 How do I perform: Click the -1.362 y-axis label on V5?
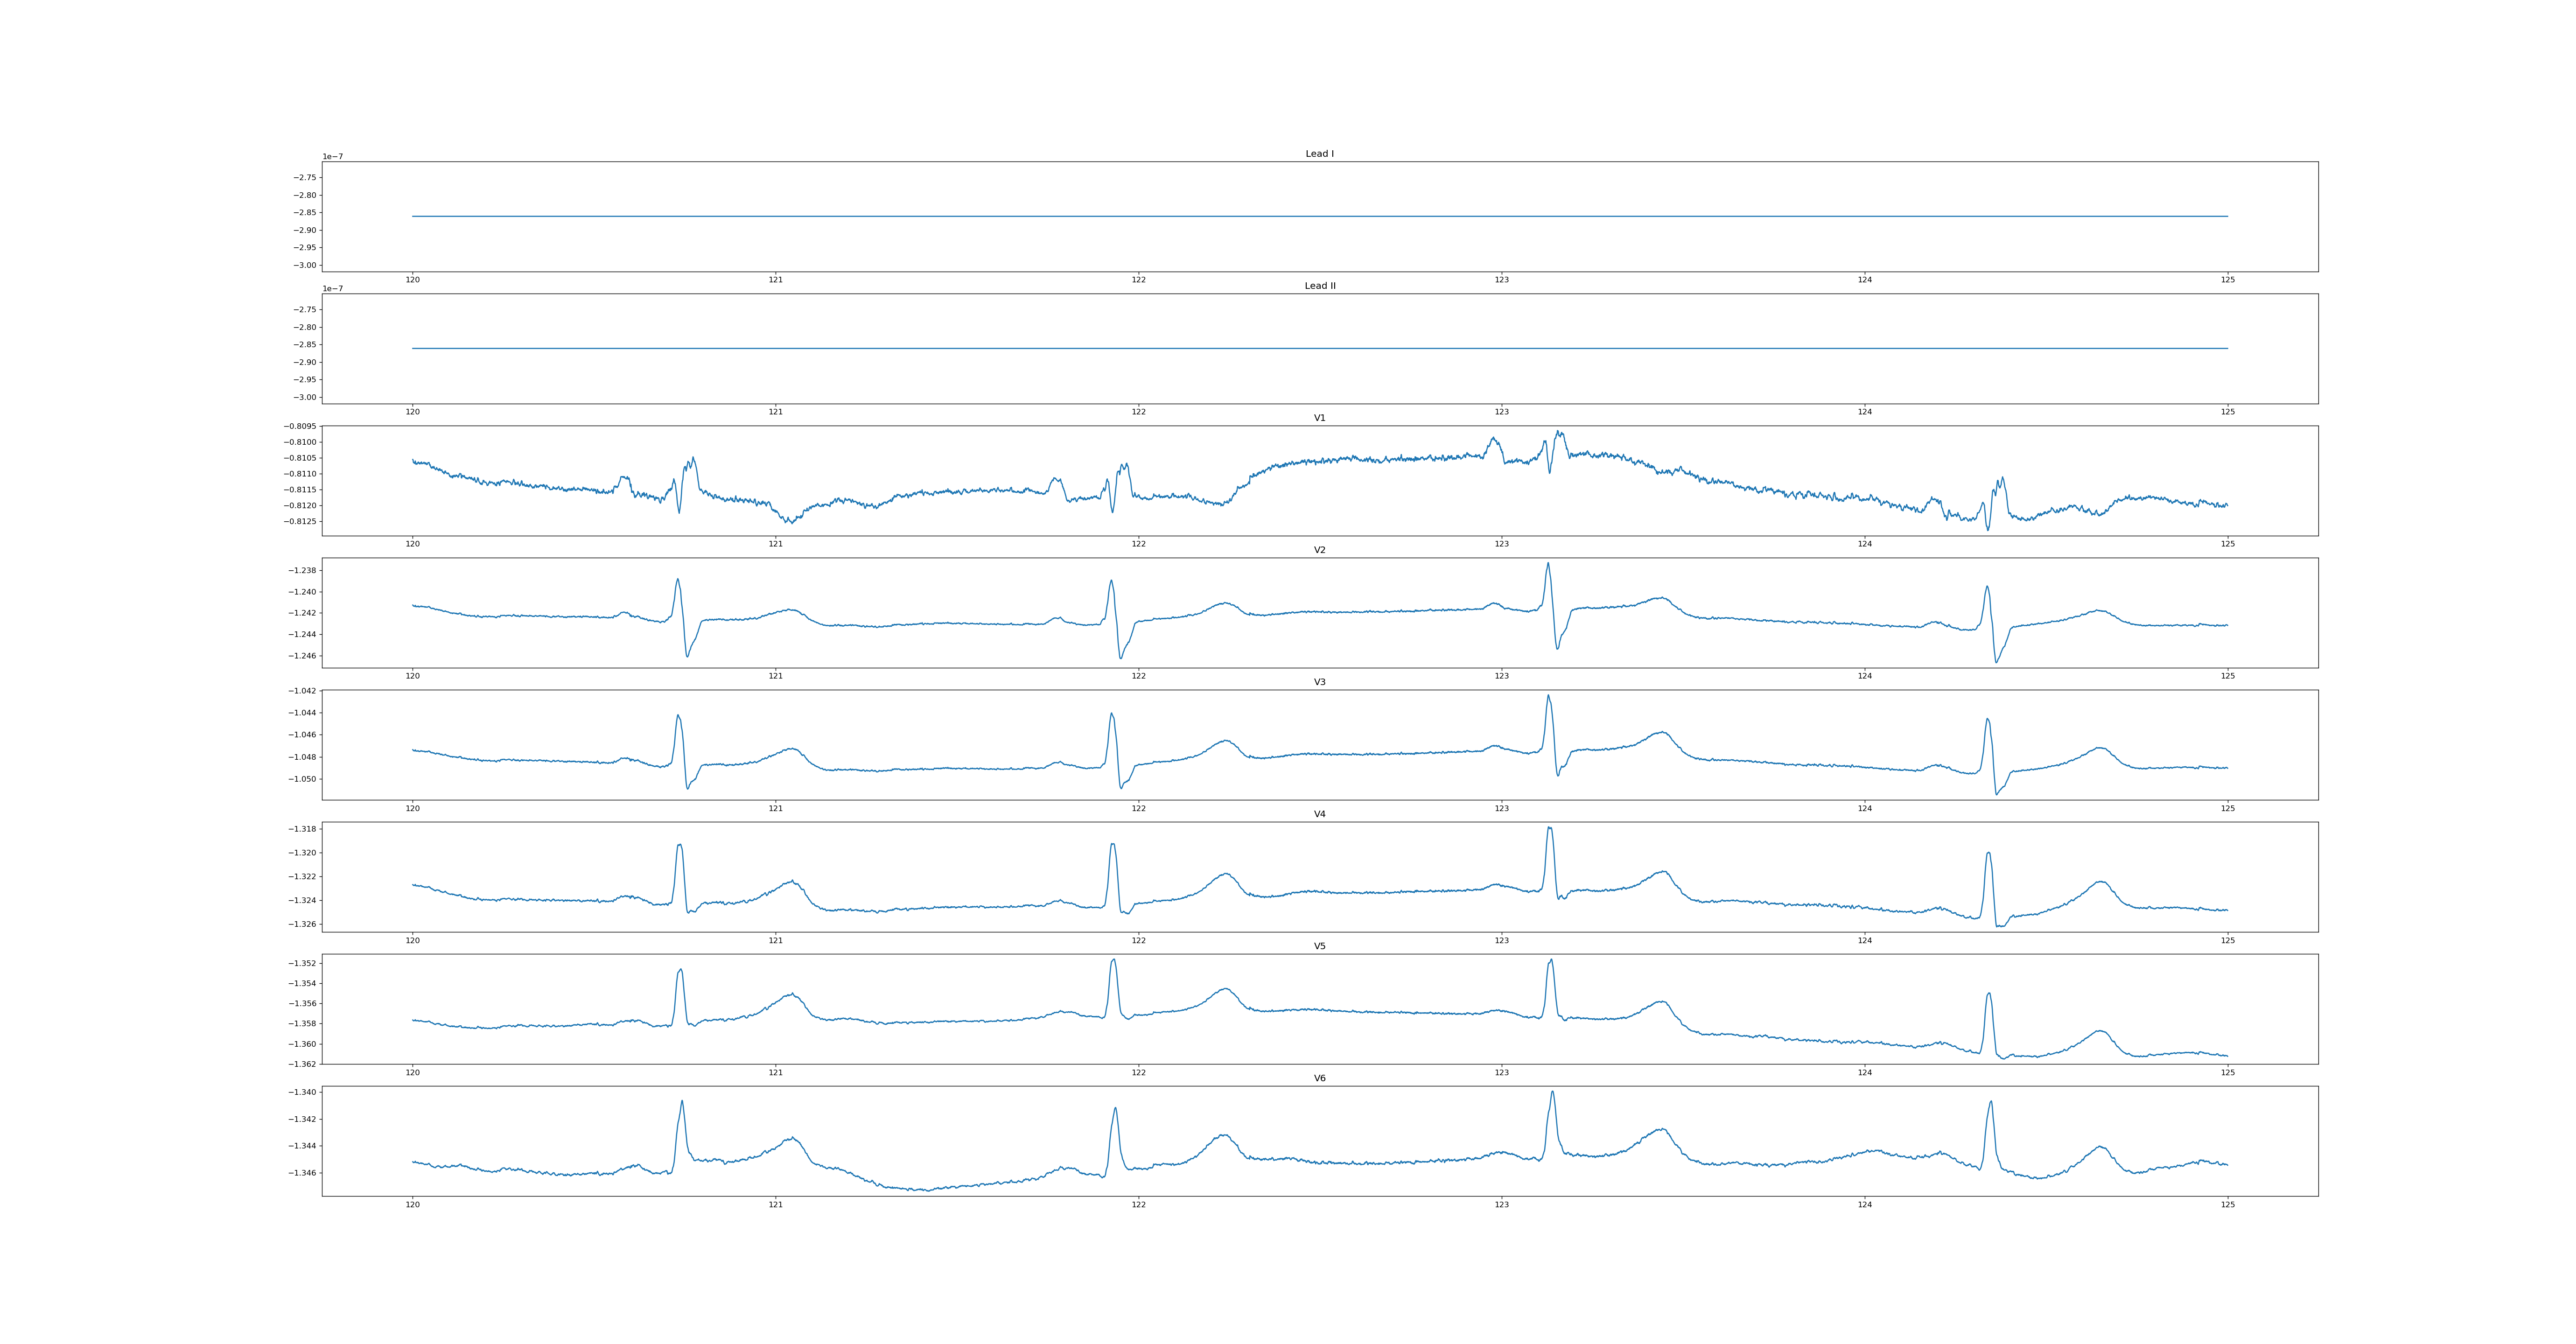coord(303,1064)
